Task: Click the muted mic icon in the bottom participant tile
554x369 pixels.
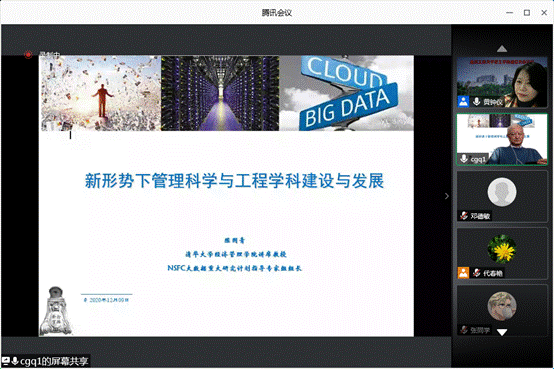Action: (x=464, y=330)
